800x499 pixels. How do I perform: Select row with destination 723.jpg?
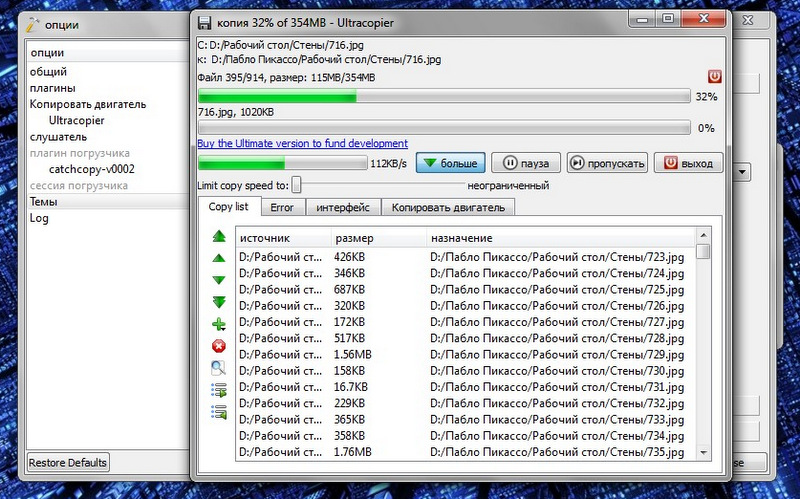pos(466,257)
